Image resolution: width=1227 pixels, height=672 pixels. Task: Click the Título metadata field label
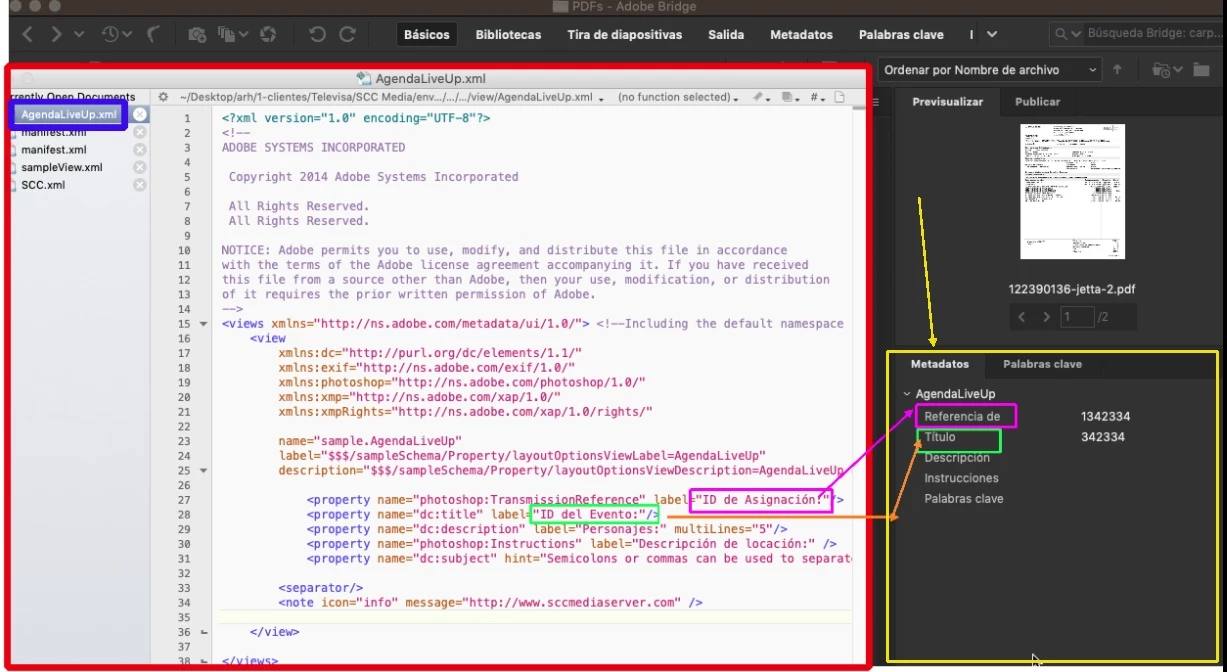[x=939, y=437]
